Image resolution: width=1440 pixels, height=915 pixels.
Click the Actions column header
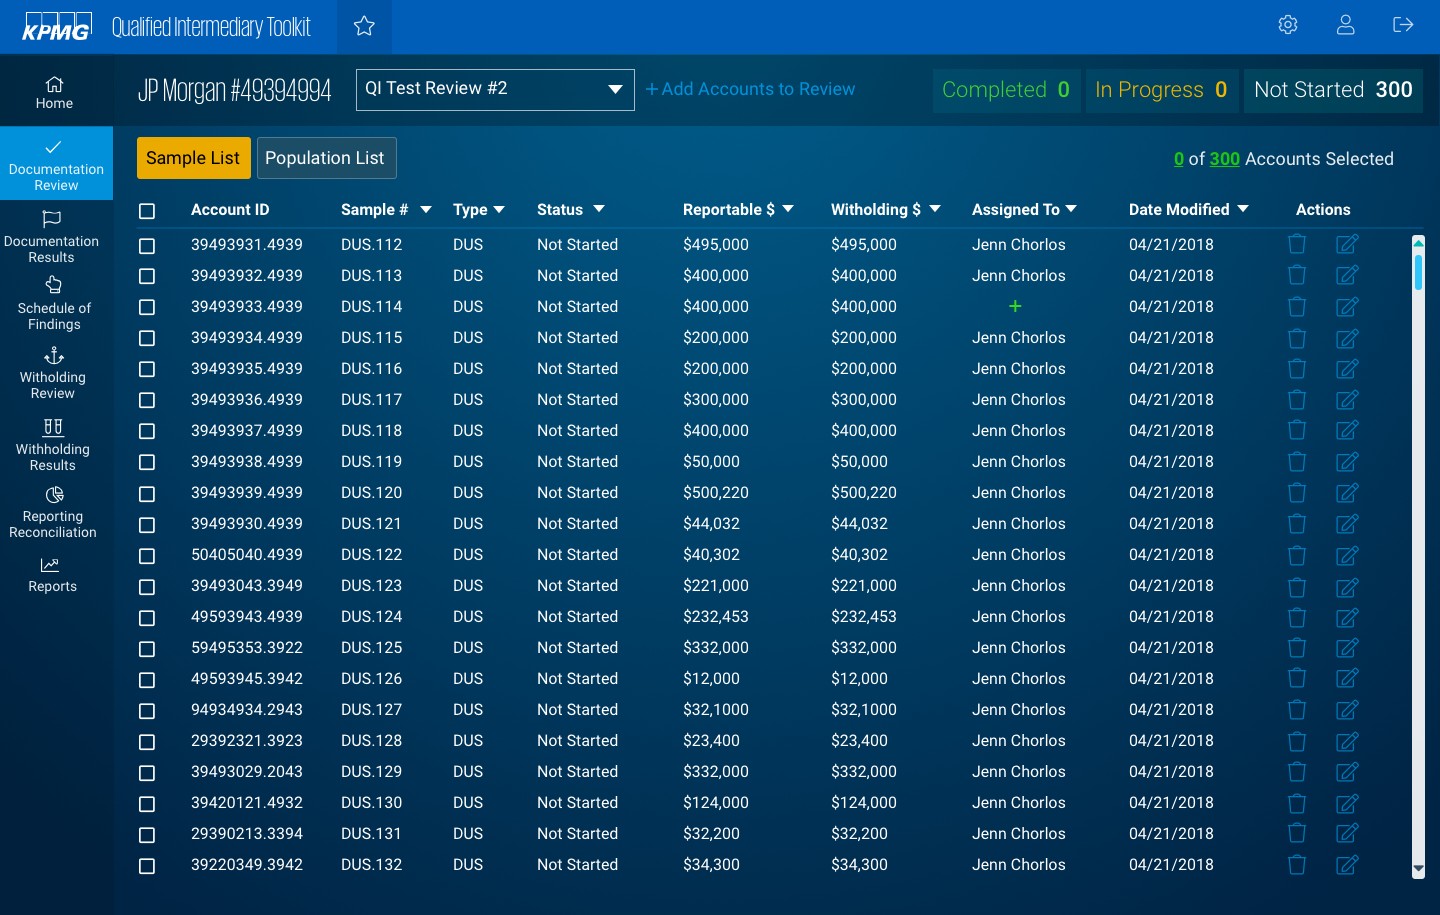point(1323,210)
